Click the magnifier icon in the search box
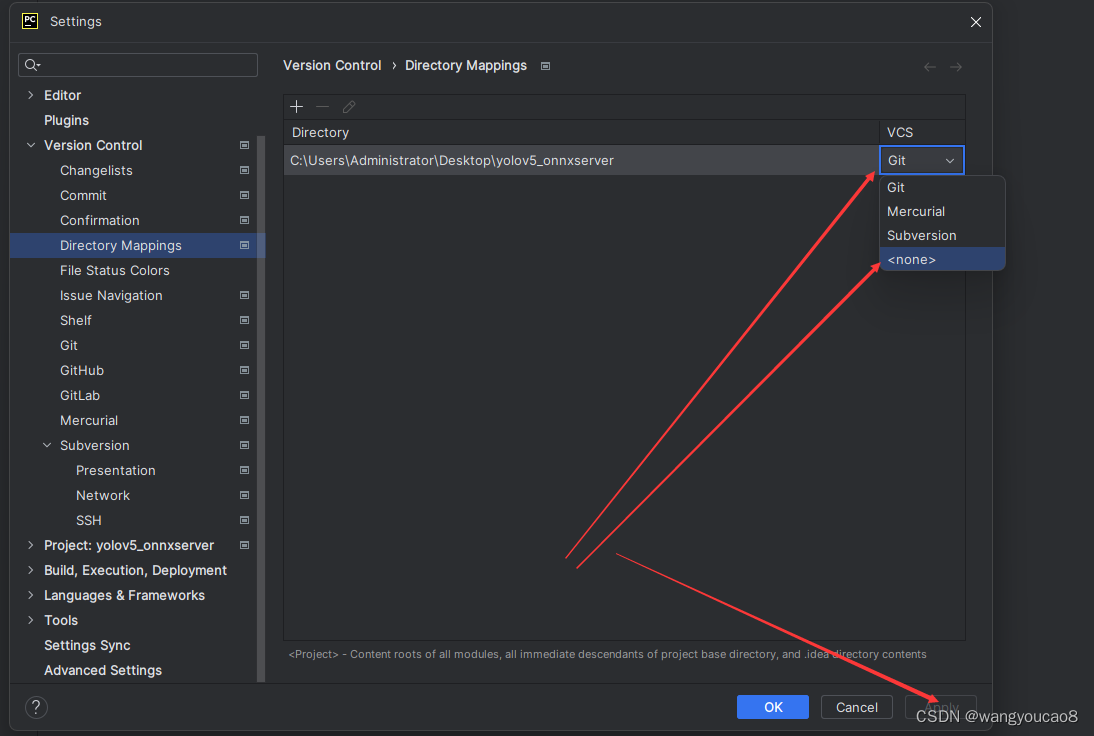The image size is (1094, 736). [x=32, y=64]
